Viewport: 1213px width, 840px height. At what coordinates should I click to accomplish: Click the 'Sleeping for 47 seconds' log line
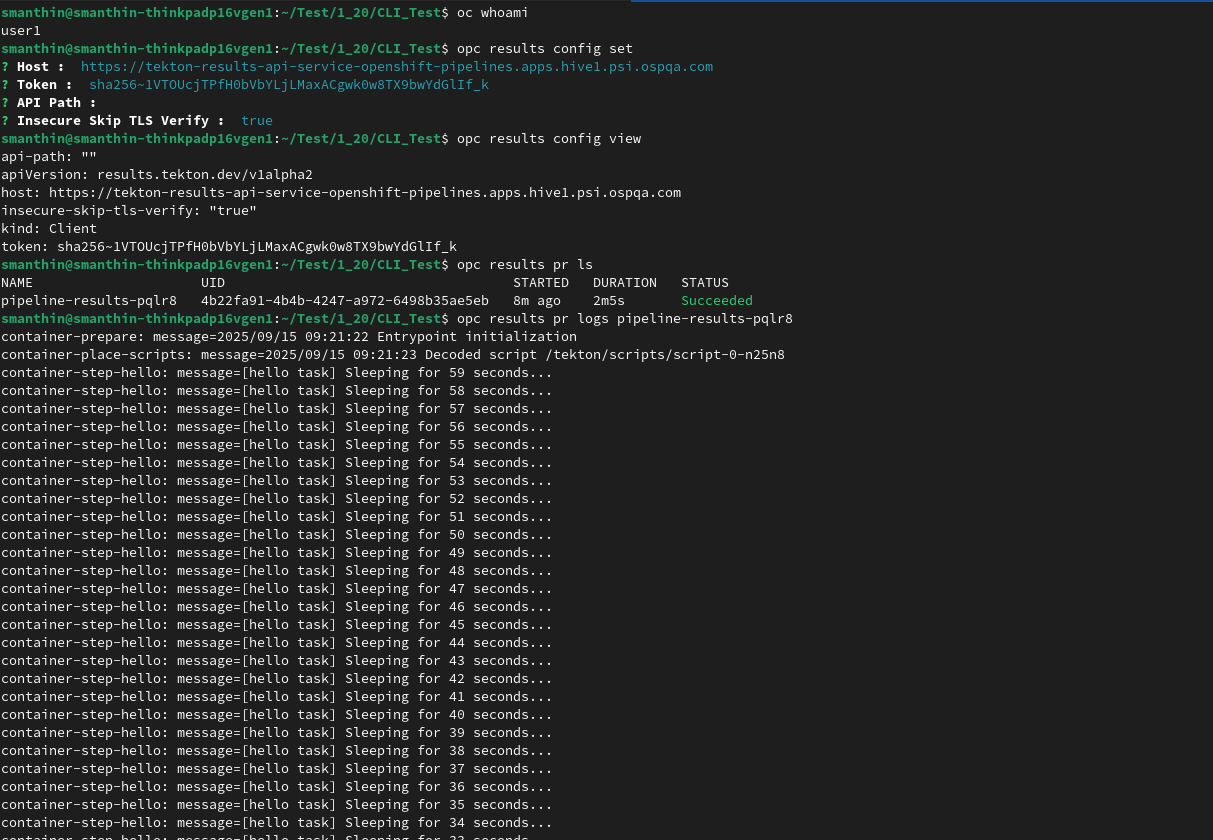click(277, 589)
